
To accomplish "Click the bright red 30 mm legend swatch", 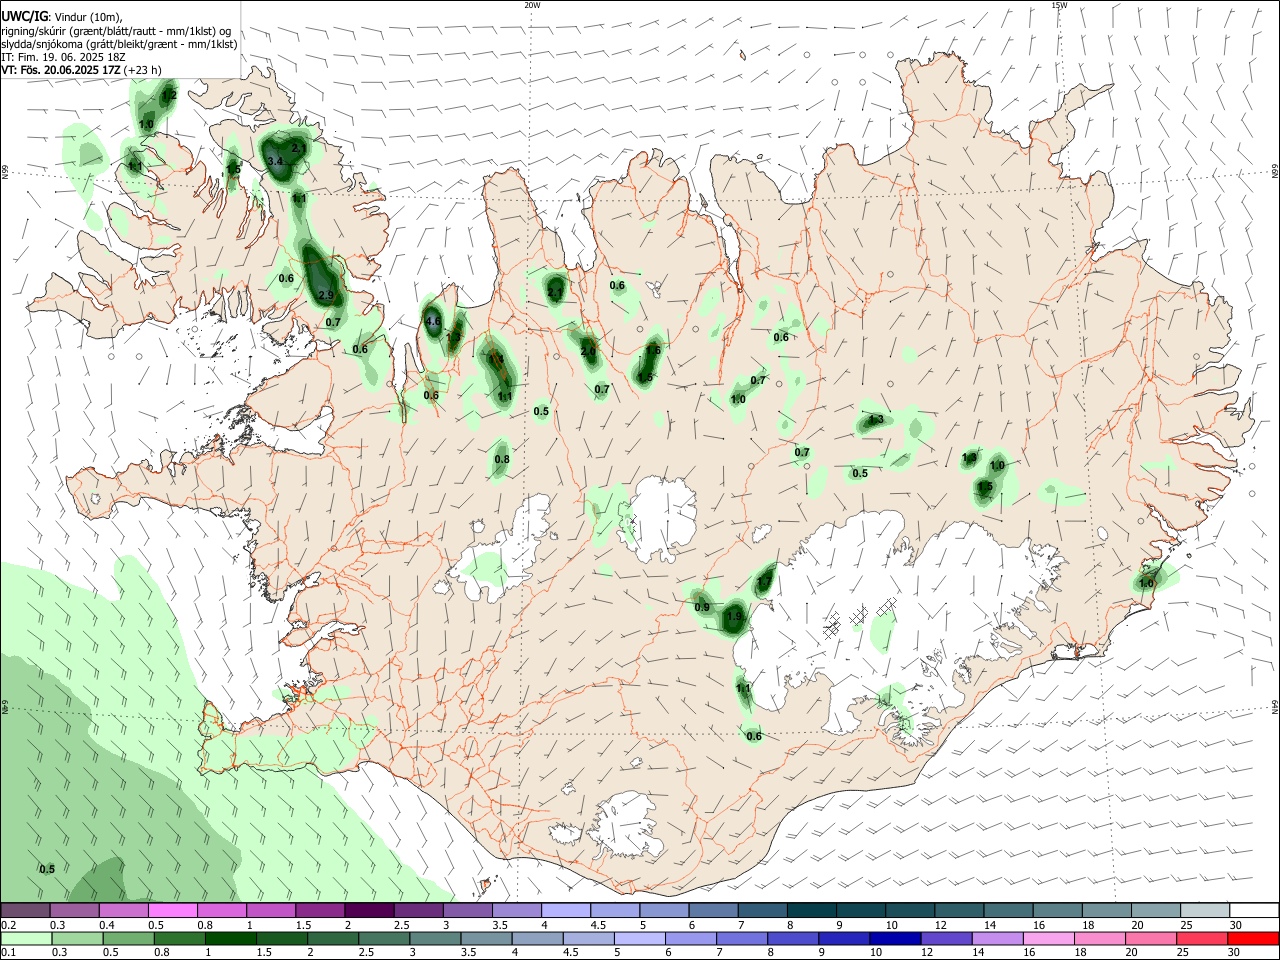I will coord(1253,938).
